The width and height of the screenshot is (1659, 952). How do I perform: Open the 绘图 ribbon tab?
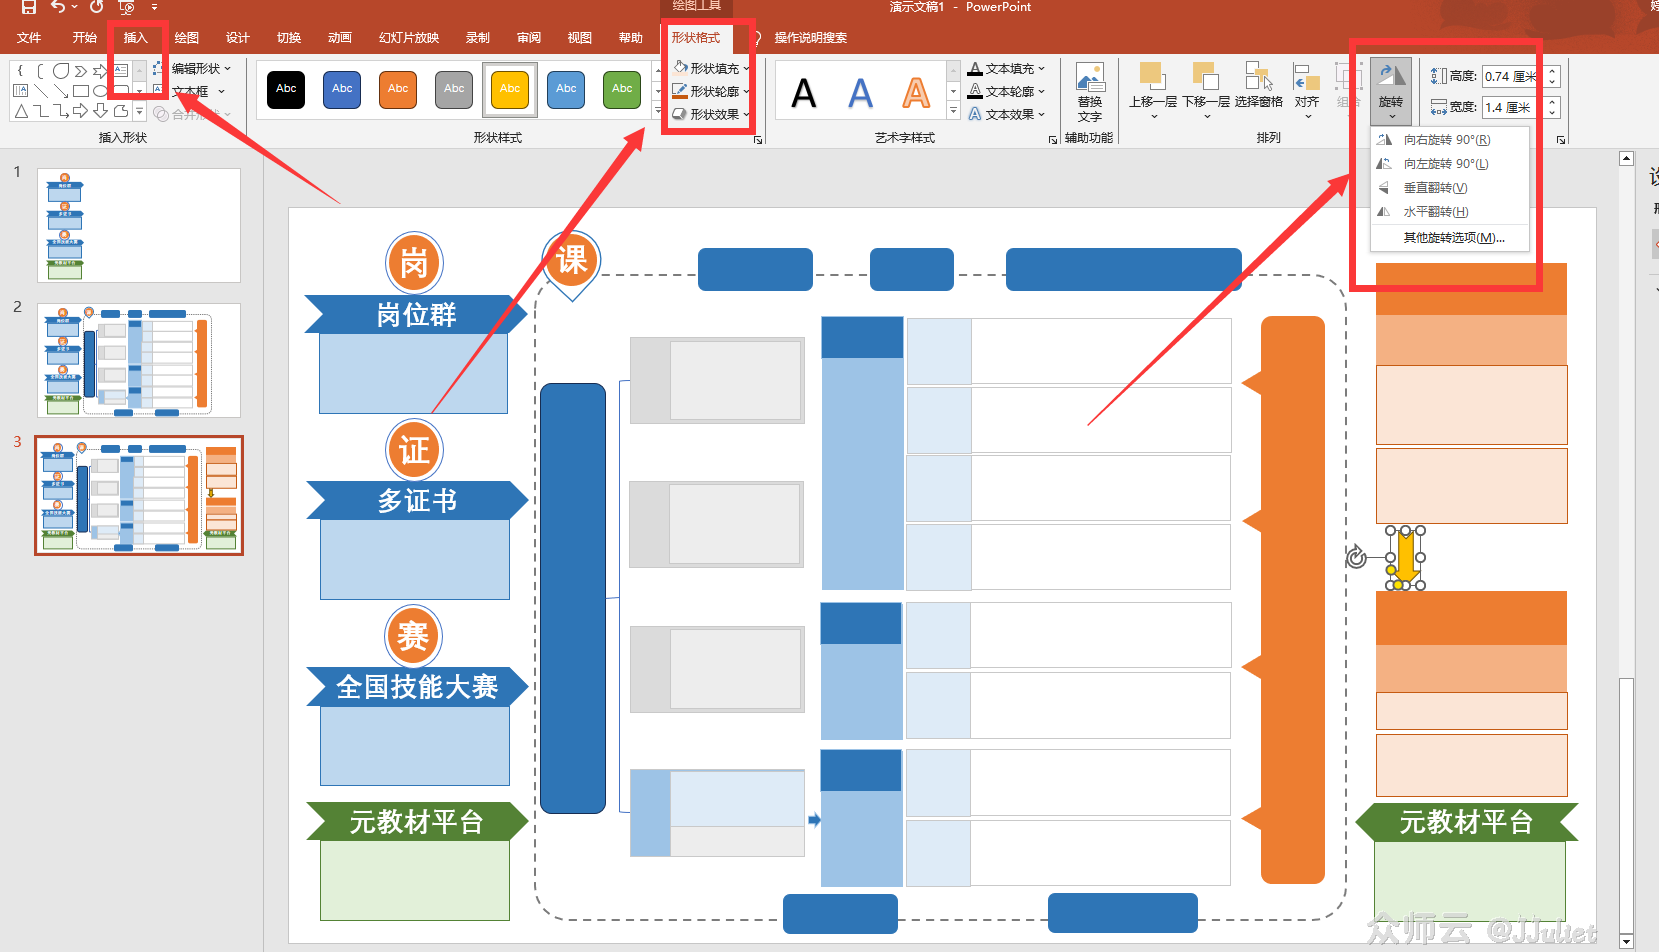click(187, 38)
